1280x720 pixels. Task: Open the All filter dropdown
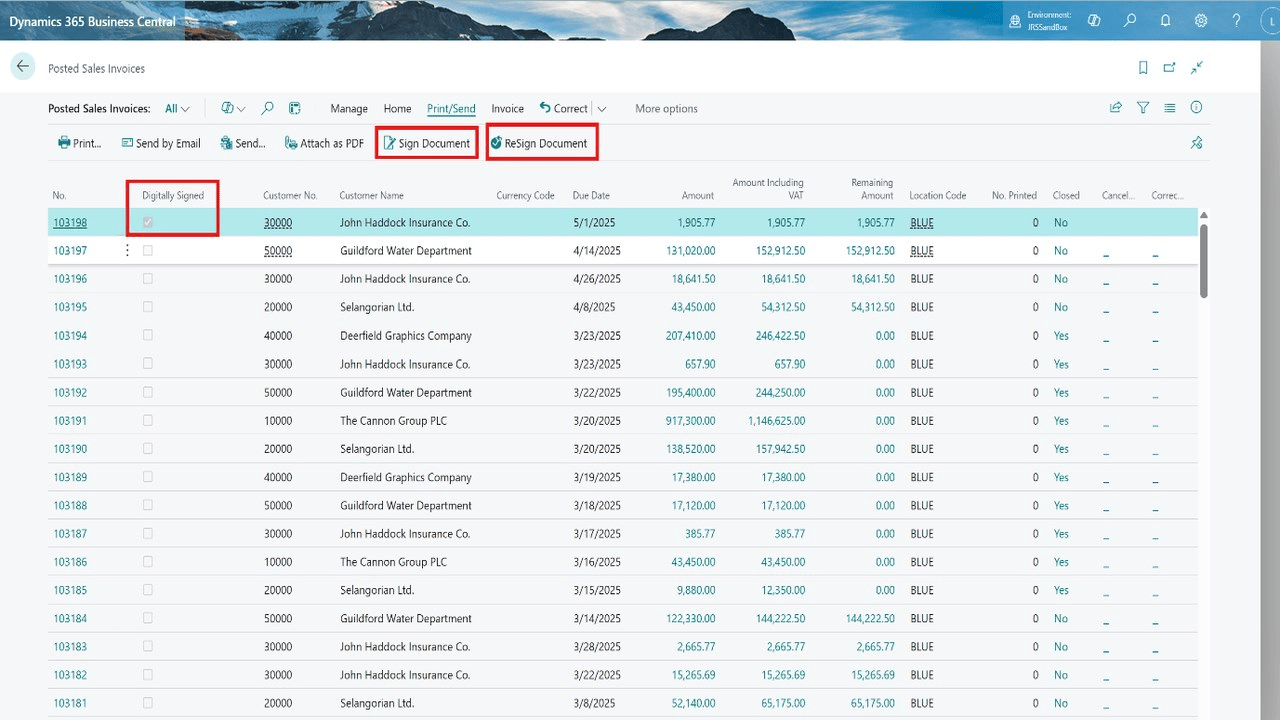coord(176,108)
